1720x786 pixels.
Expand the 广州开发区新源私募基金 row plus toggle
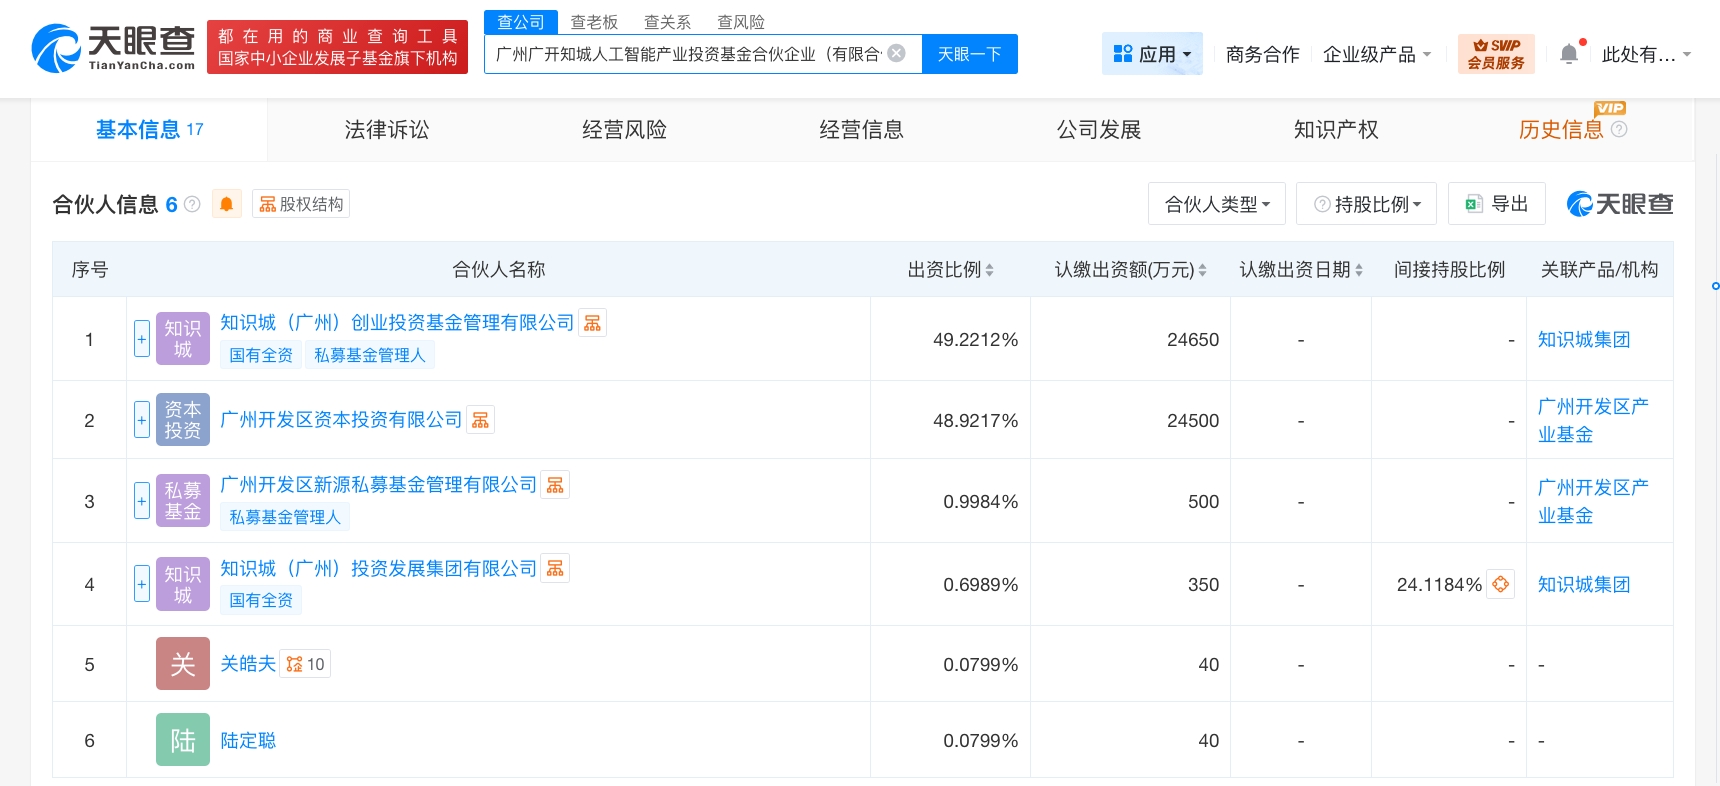(x=142, y=501)
